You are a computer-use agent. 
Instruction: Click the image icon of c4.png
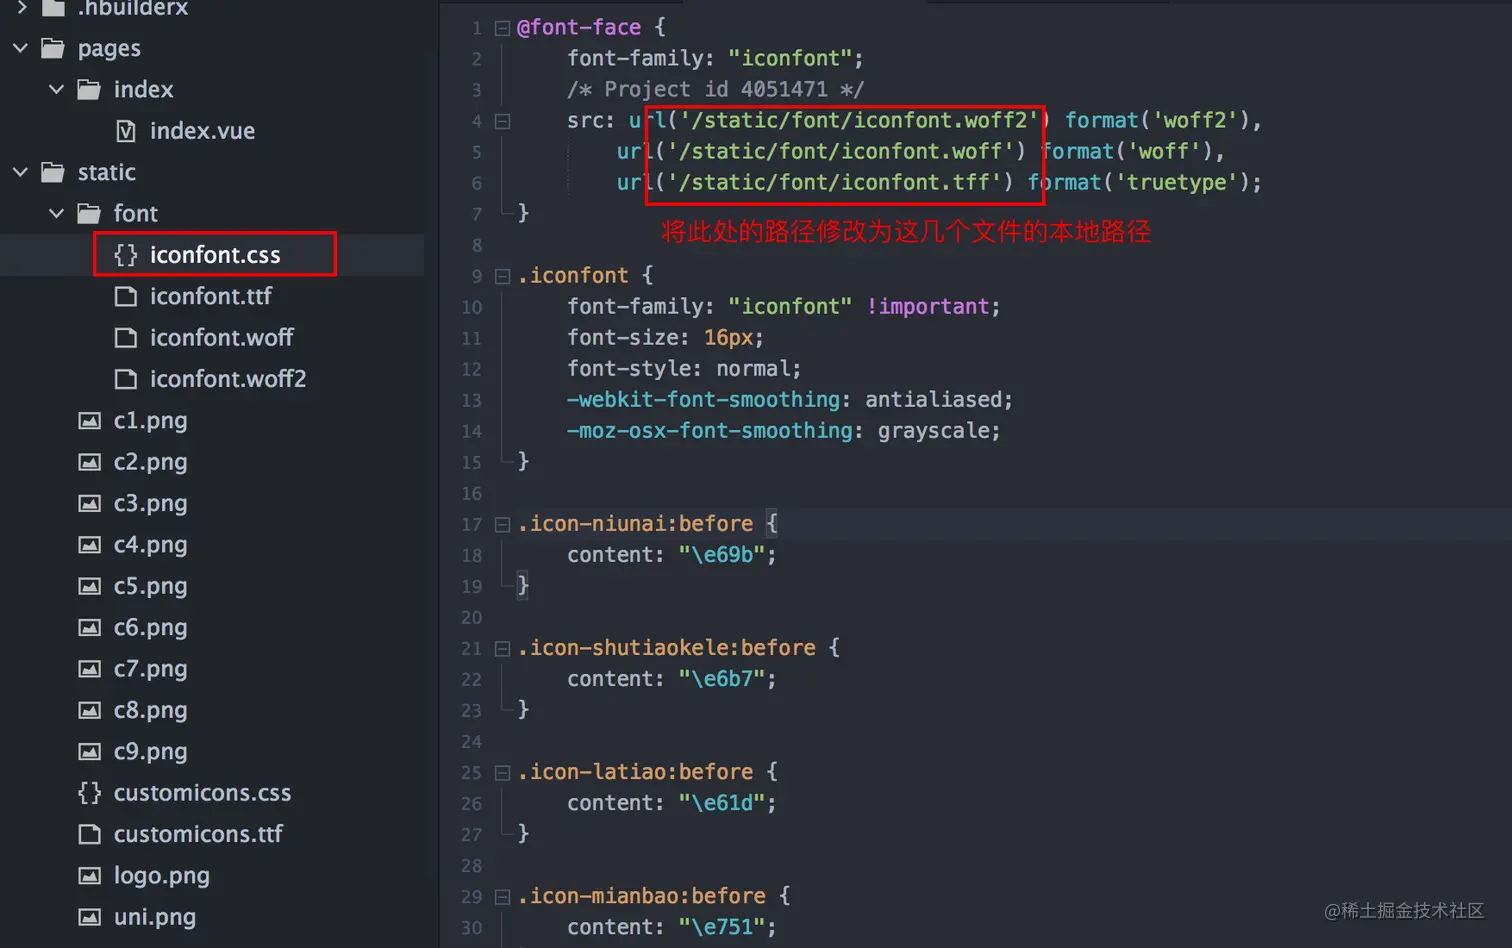(x=90, y=545)
